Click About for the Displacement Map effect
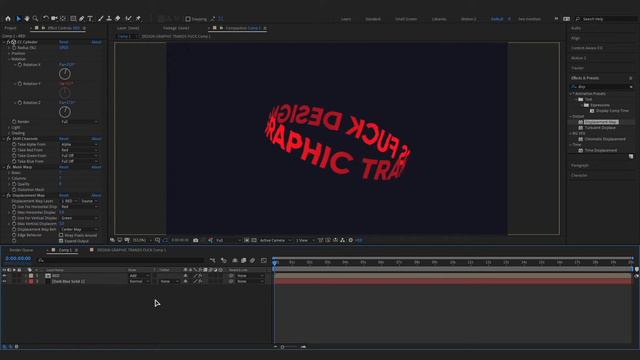The image size is (640, 360). (96, 196)
